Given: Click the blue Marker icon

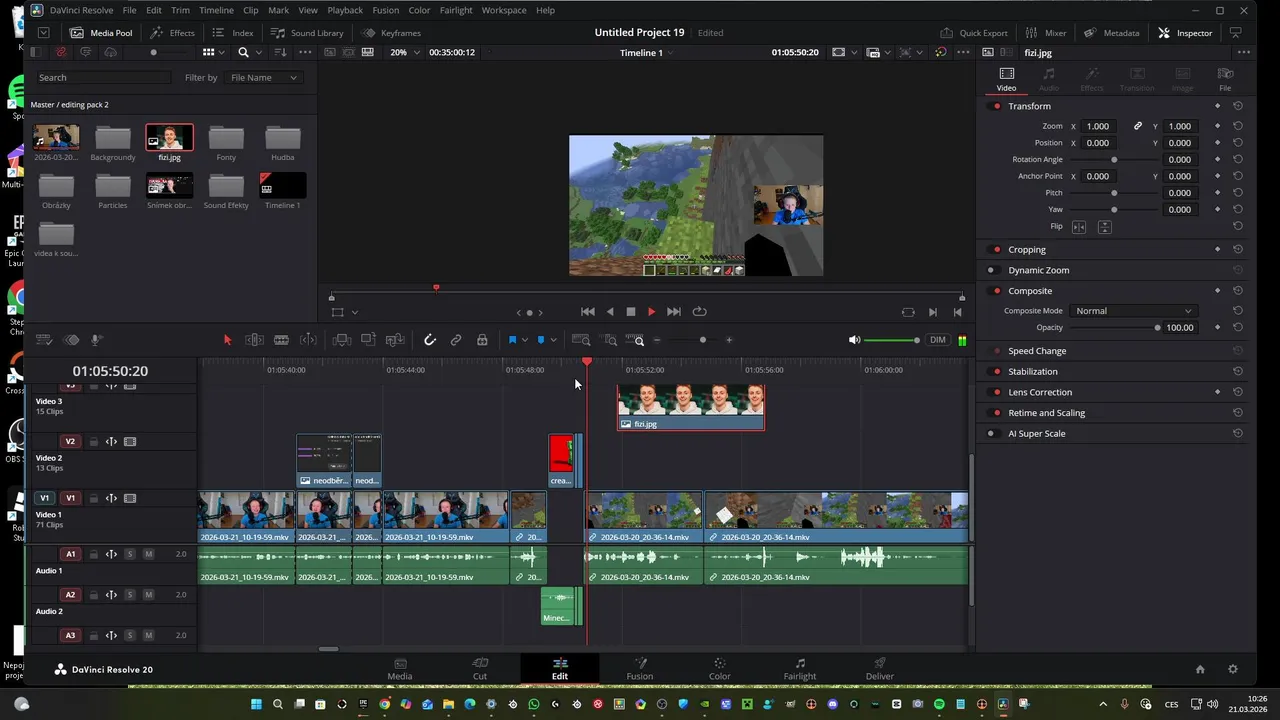Looking at the screenshot, I should [x=541, y=340].
